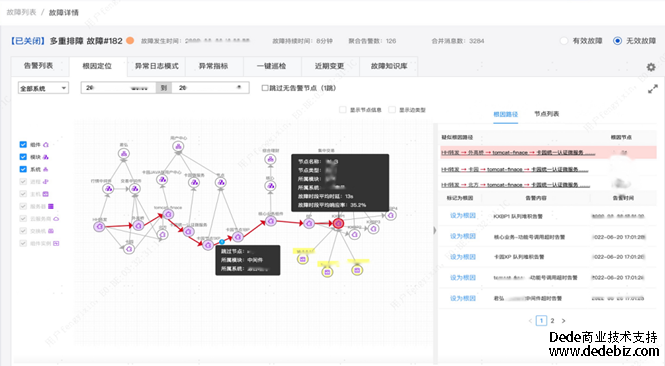Collapse the right root-cause panel
665x366 pixels.
pyautogui.click(x=434, y=230)
